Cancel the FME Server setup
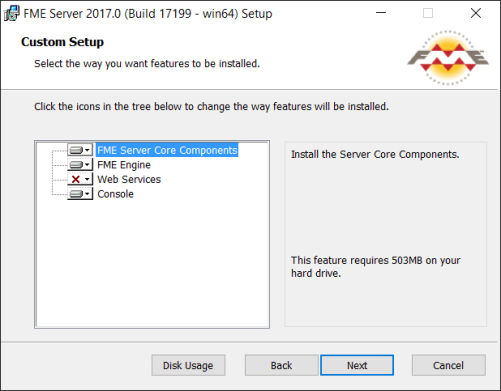 point(448,365)
